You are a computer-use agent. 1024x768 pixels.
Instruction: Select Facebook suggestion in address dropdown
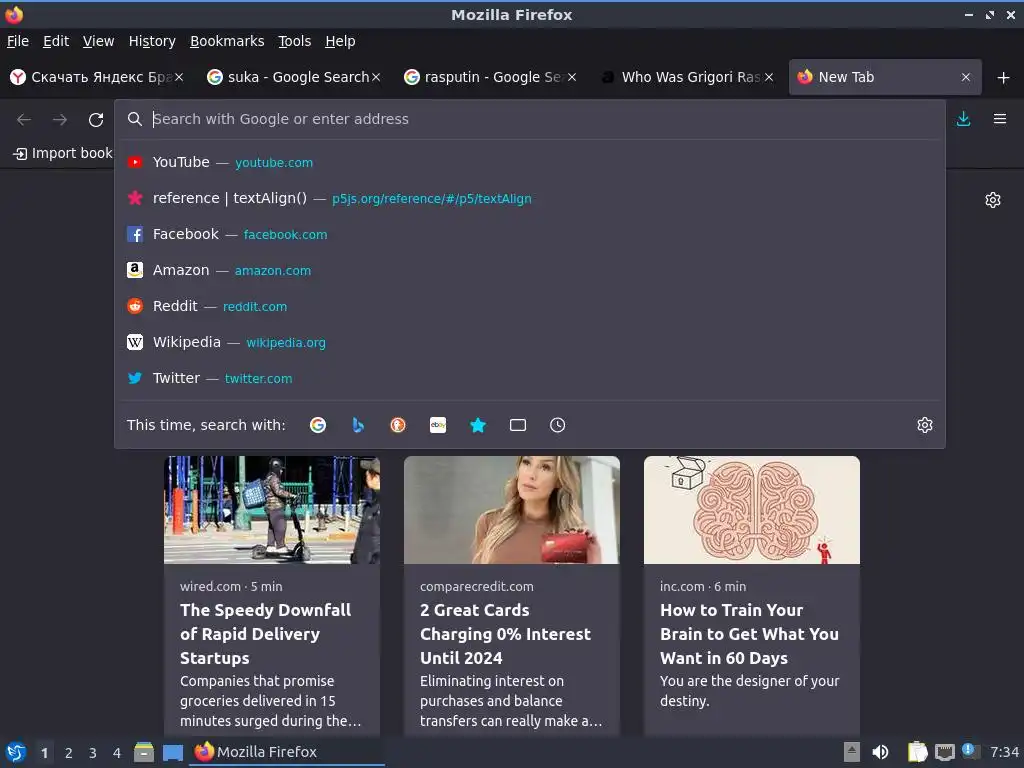pos(530,234)
